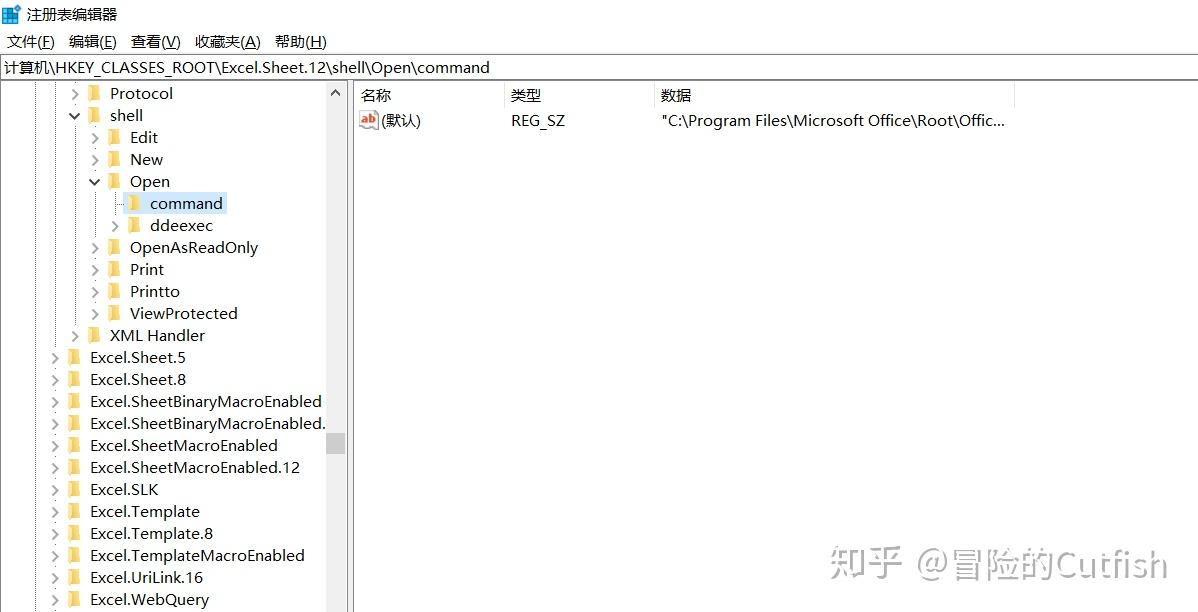Expand the ddeexec key

(x=115, y=226)
